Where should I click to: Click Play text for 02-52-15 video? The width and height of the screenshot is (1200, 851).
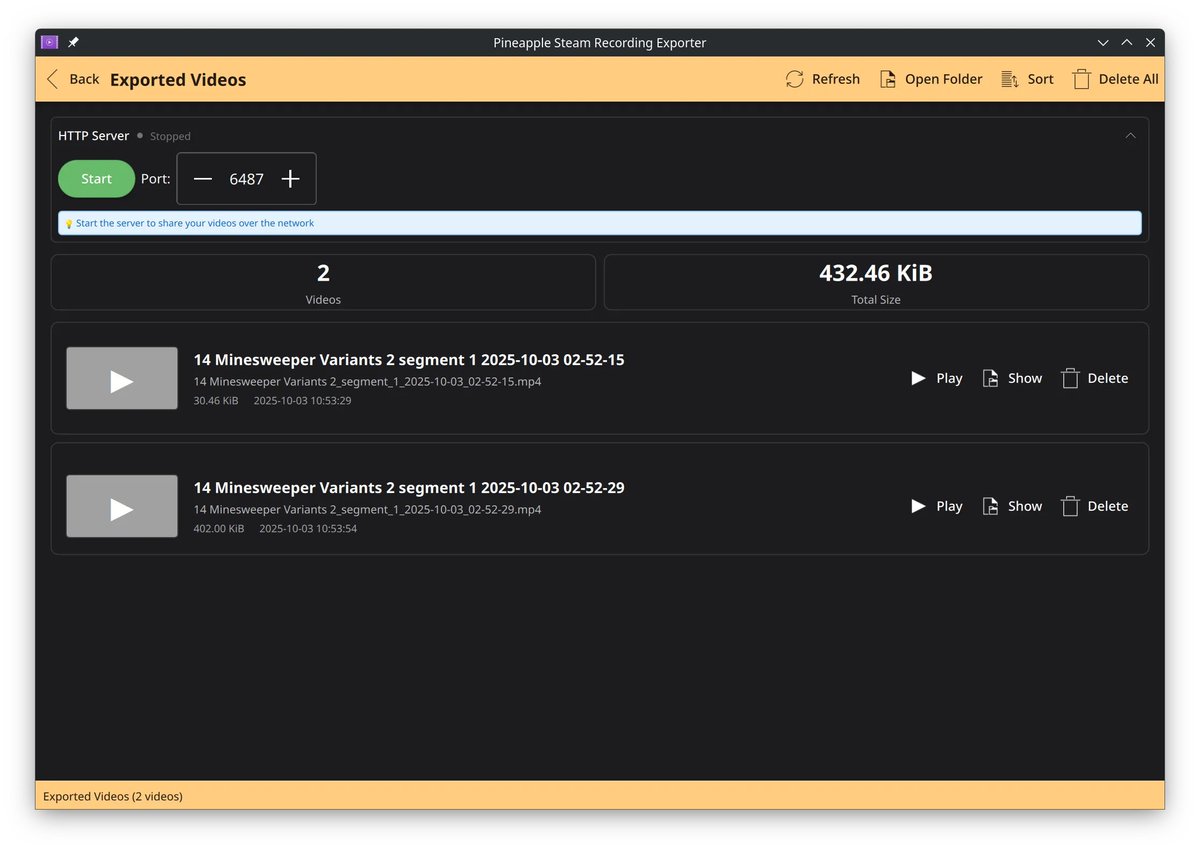pyautogui.click(x=949, y=378)
